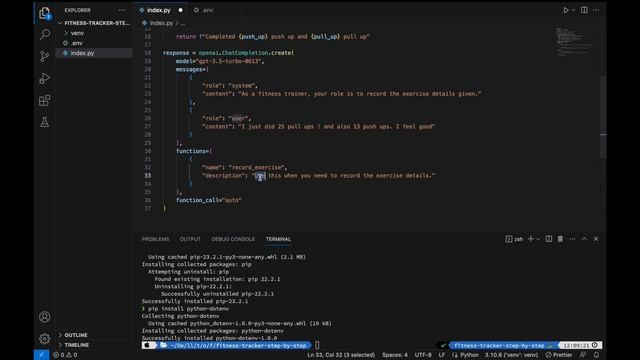Open the Run and Debug view

[44, 78]
